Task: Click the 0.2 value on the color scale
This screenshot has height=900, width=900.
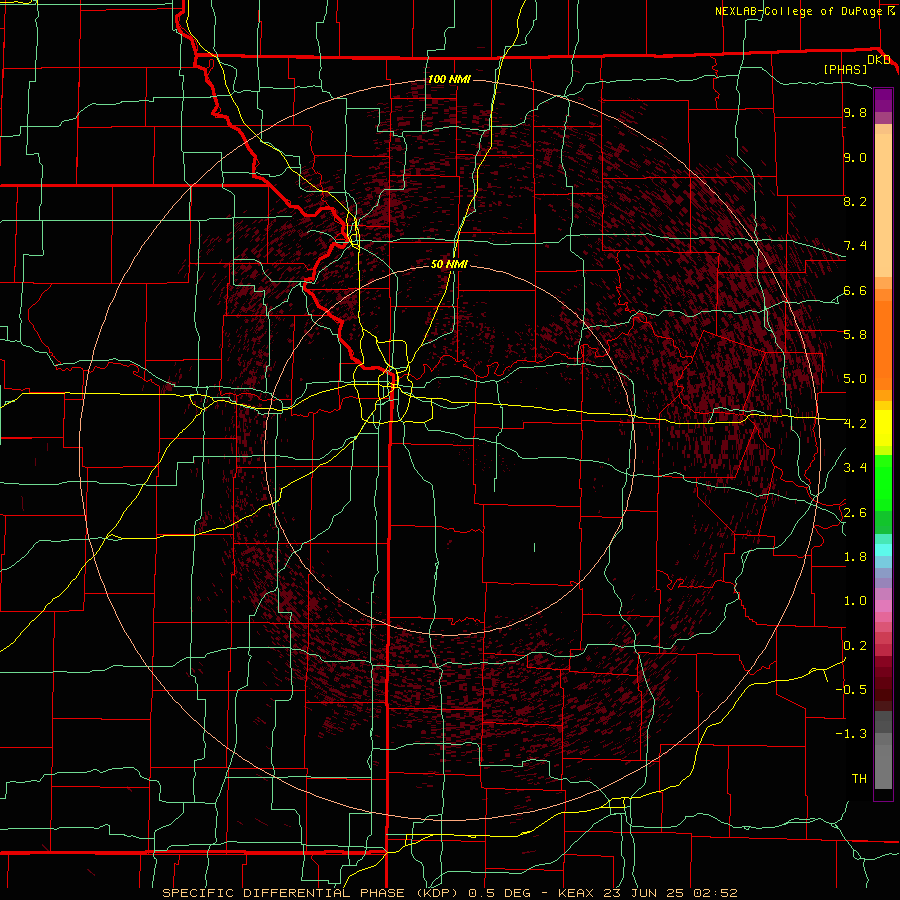Action: pos(855,645)
